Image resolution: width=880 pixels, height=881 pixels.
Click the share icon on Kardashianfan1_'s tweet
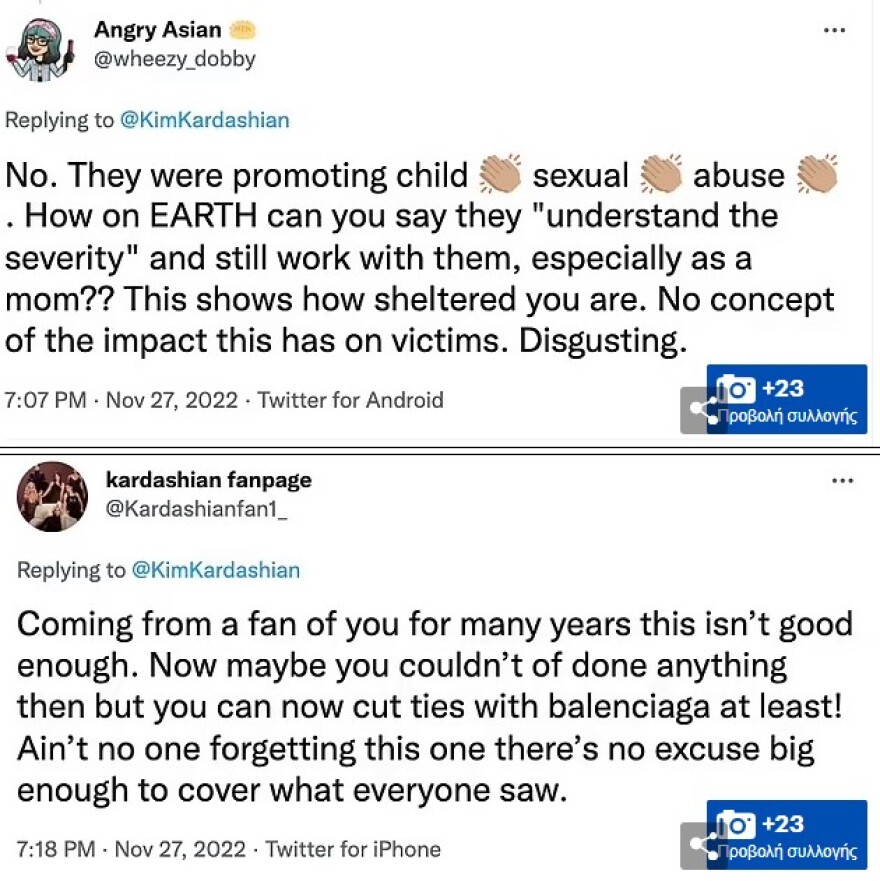point(698,846)
